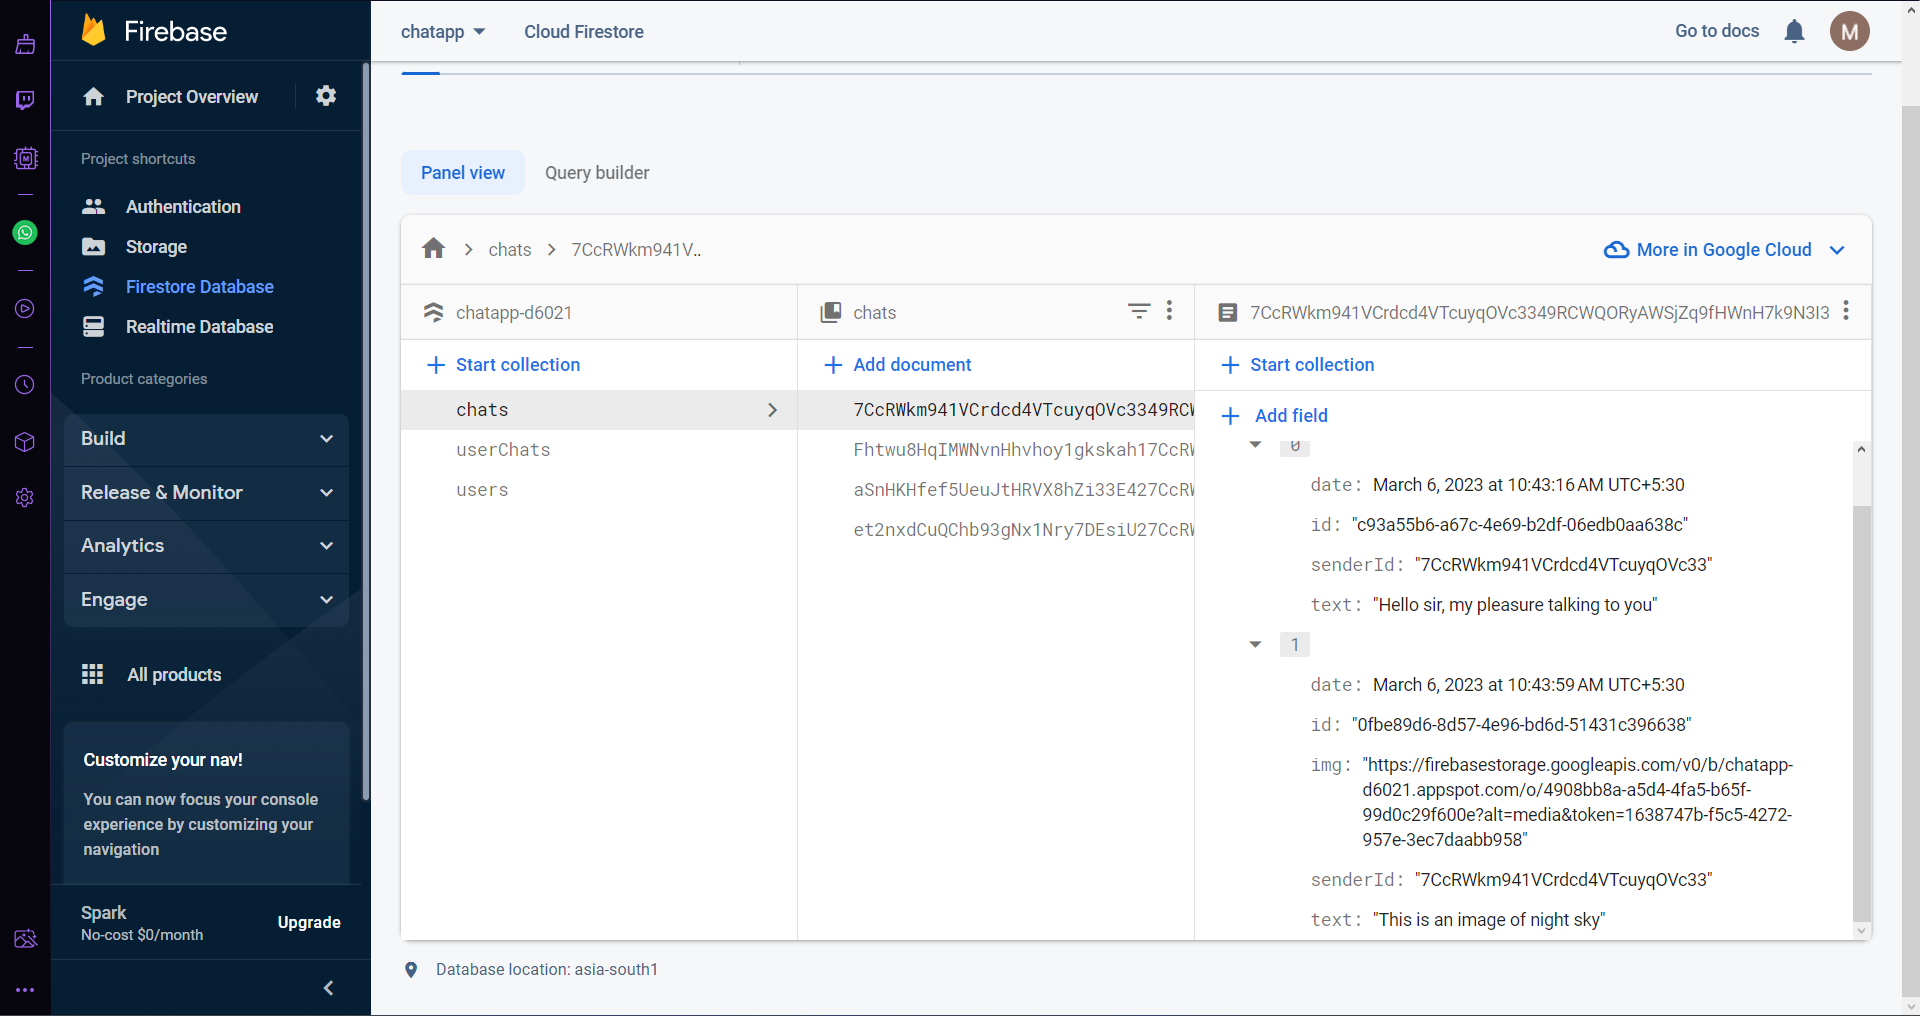Open Authentication from the project shortcuts
1920x1016 pixels.
click(x=183, y=207)
